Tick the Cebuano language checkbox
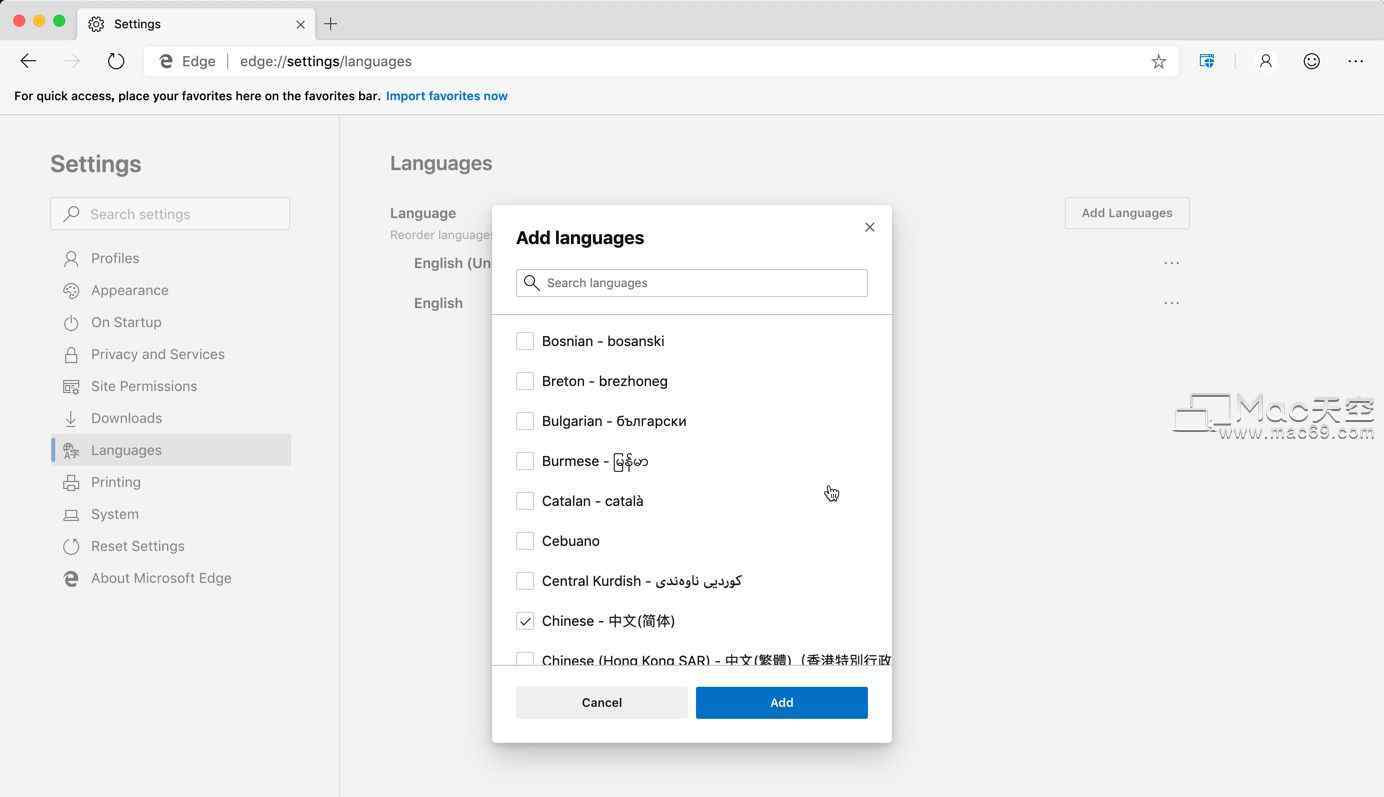The image size is (1384, 797). pyautogui.click(x=525, y=541)
